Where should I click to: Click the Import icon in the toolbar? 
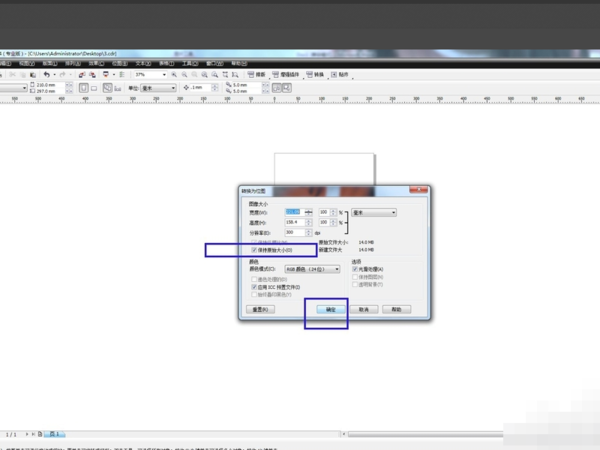coord(82,75)
